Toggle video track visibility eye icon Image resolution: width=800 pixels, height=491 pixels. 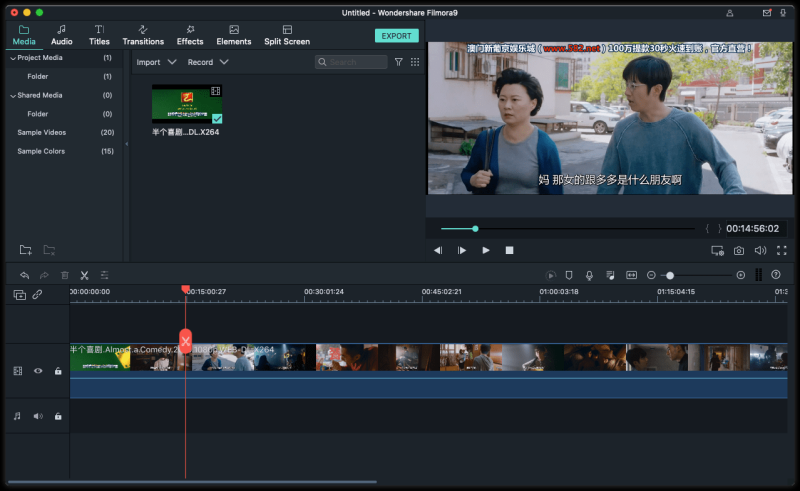click(x=38, y=371)
